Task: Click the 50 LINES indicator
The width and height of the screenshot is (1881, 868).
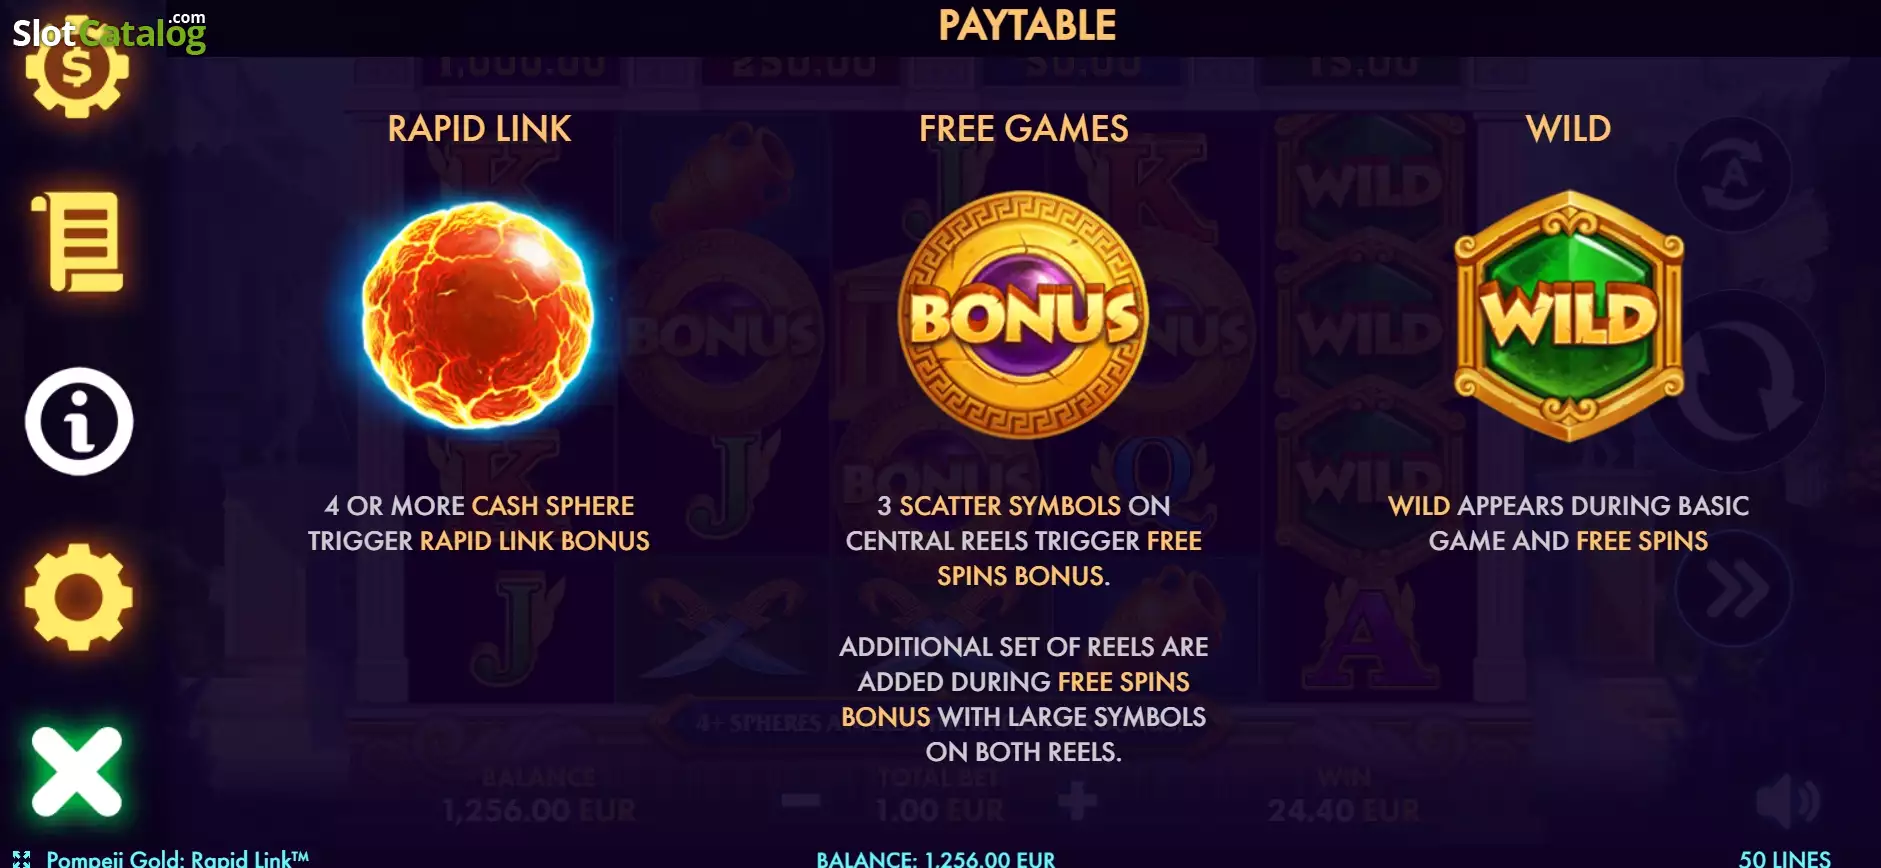Action: (x=1785, y=859)
